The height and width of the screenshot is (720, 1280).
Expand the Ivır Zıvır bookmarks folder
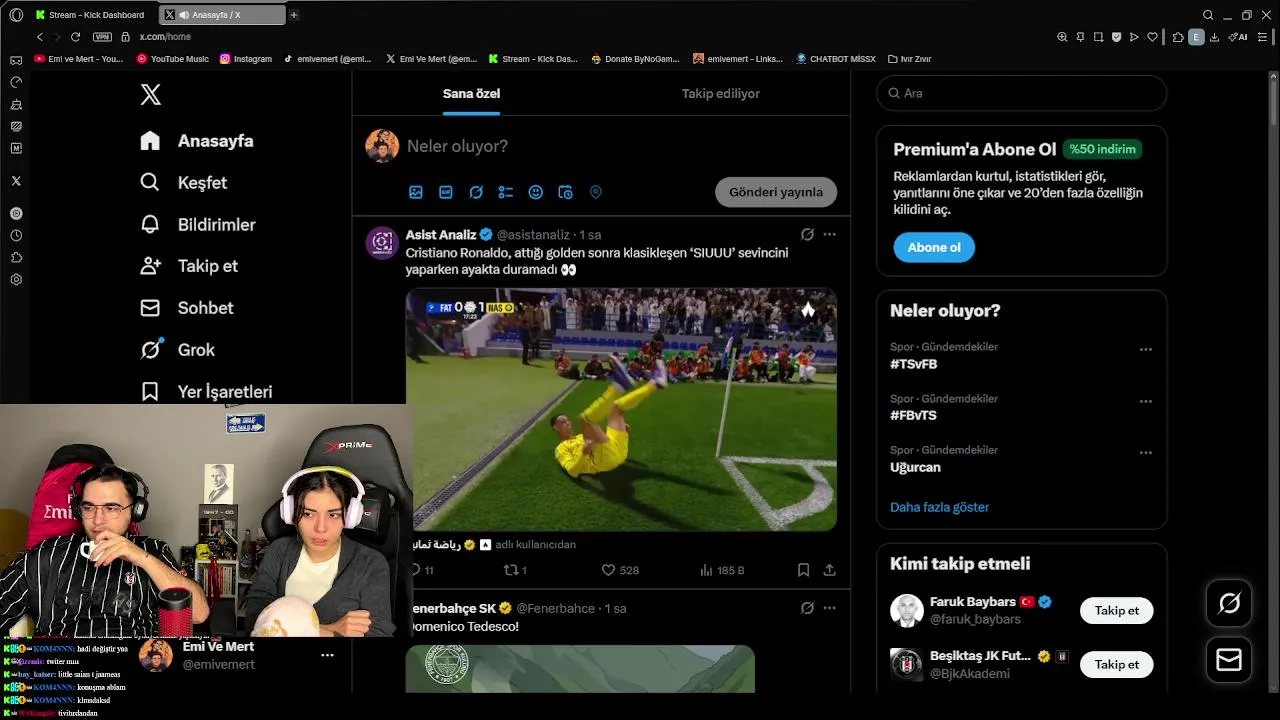point(909,59)
